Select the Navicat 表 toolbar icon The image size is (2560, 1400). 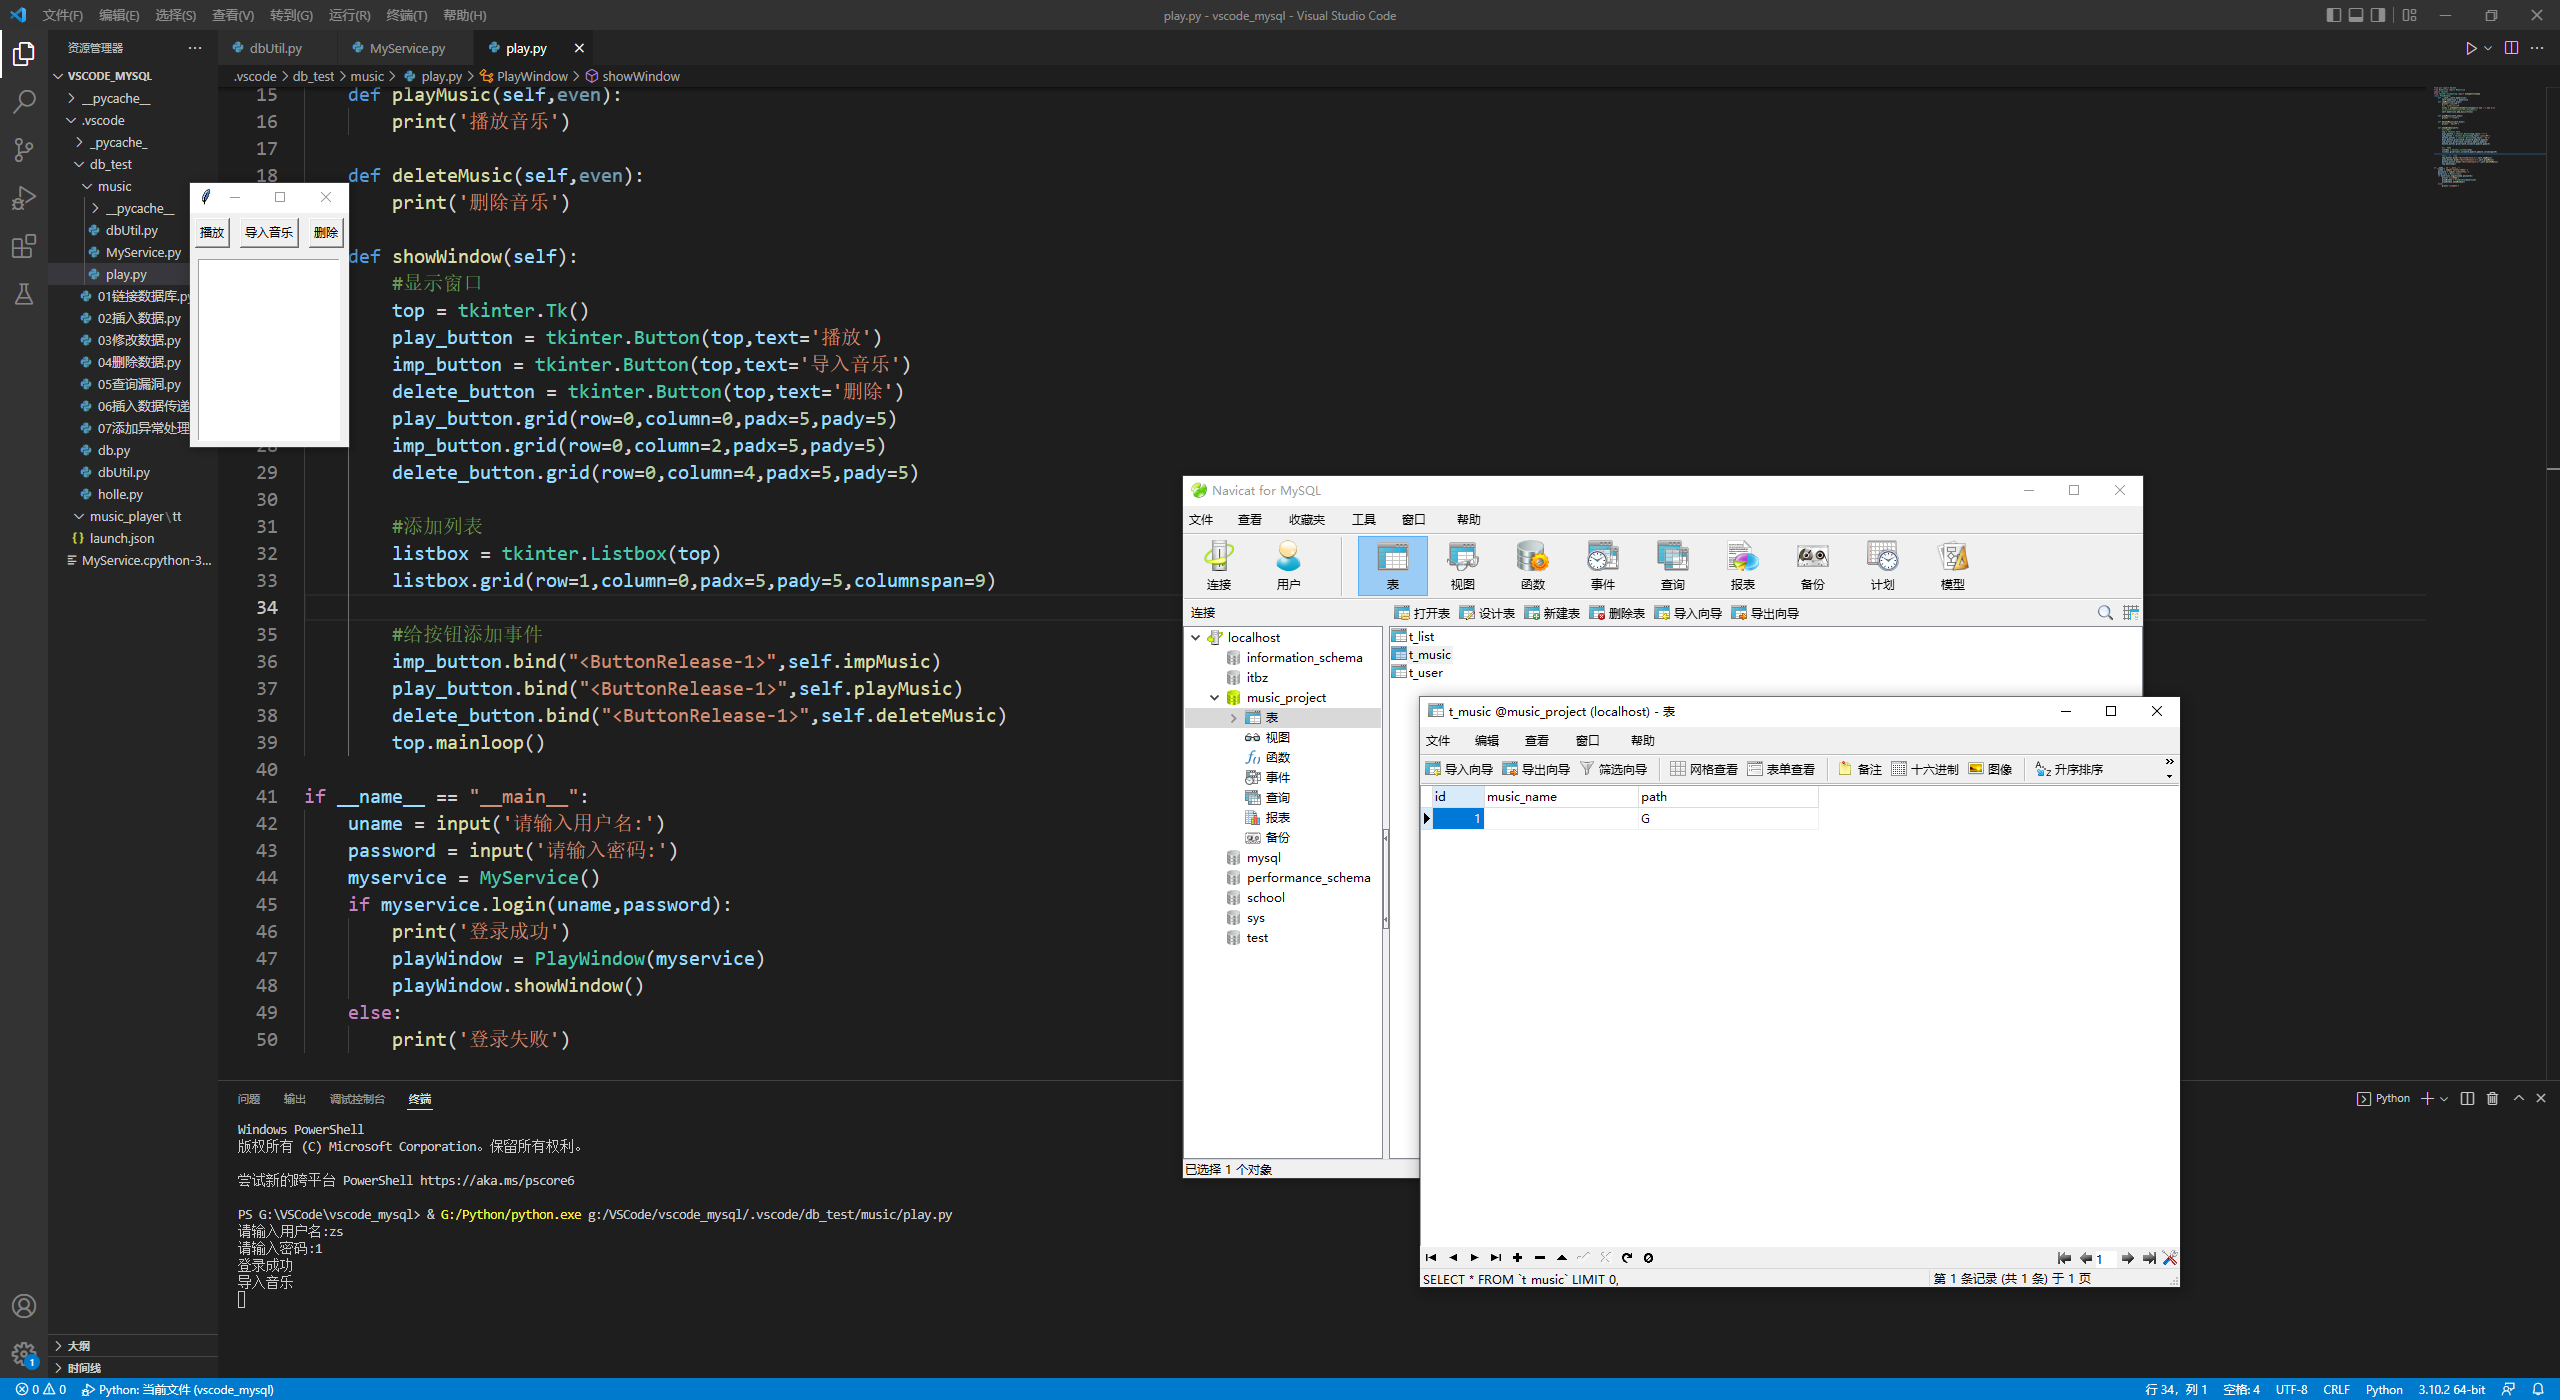[1392, 566]
